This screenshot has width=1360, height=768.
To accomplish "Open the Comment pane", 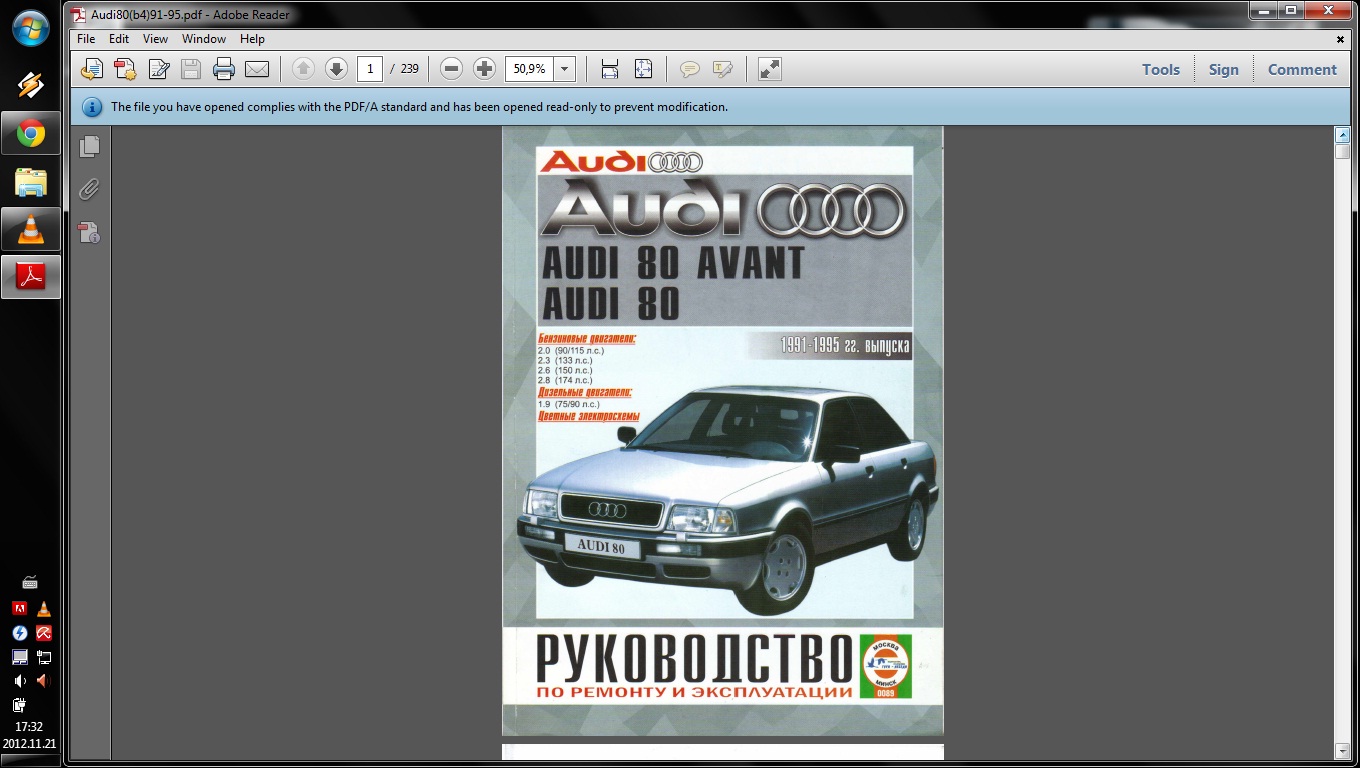I will [1302, 69].
